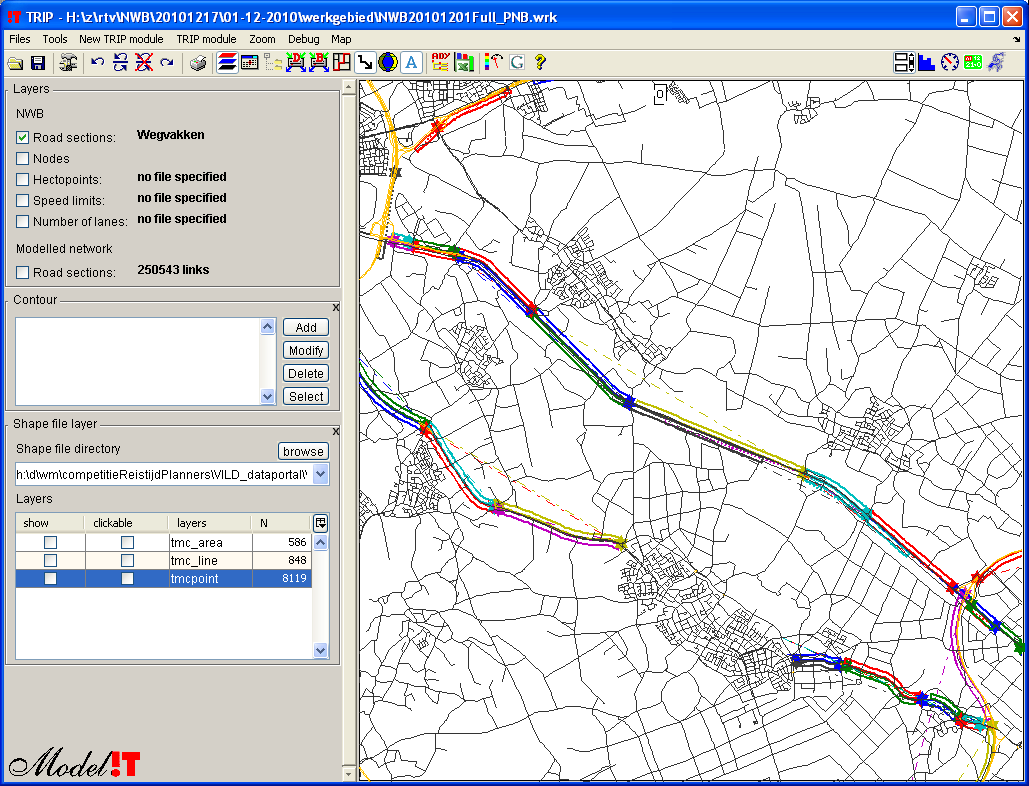
Task: Click the green 21.0 display icon
Action: [x=973, y=63]
